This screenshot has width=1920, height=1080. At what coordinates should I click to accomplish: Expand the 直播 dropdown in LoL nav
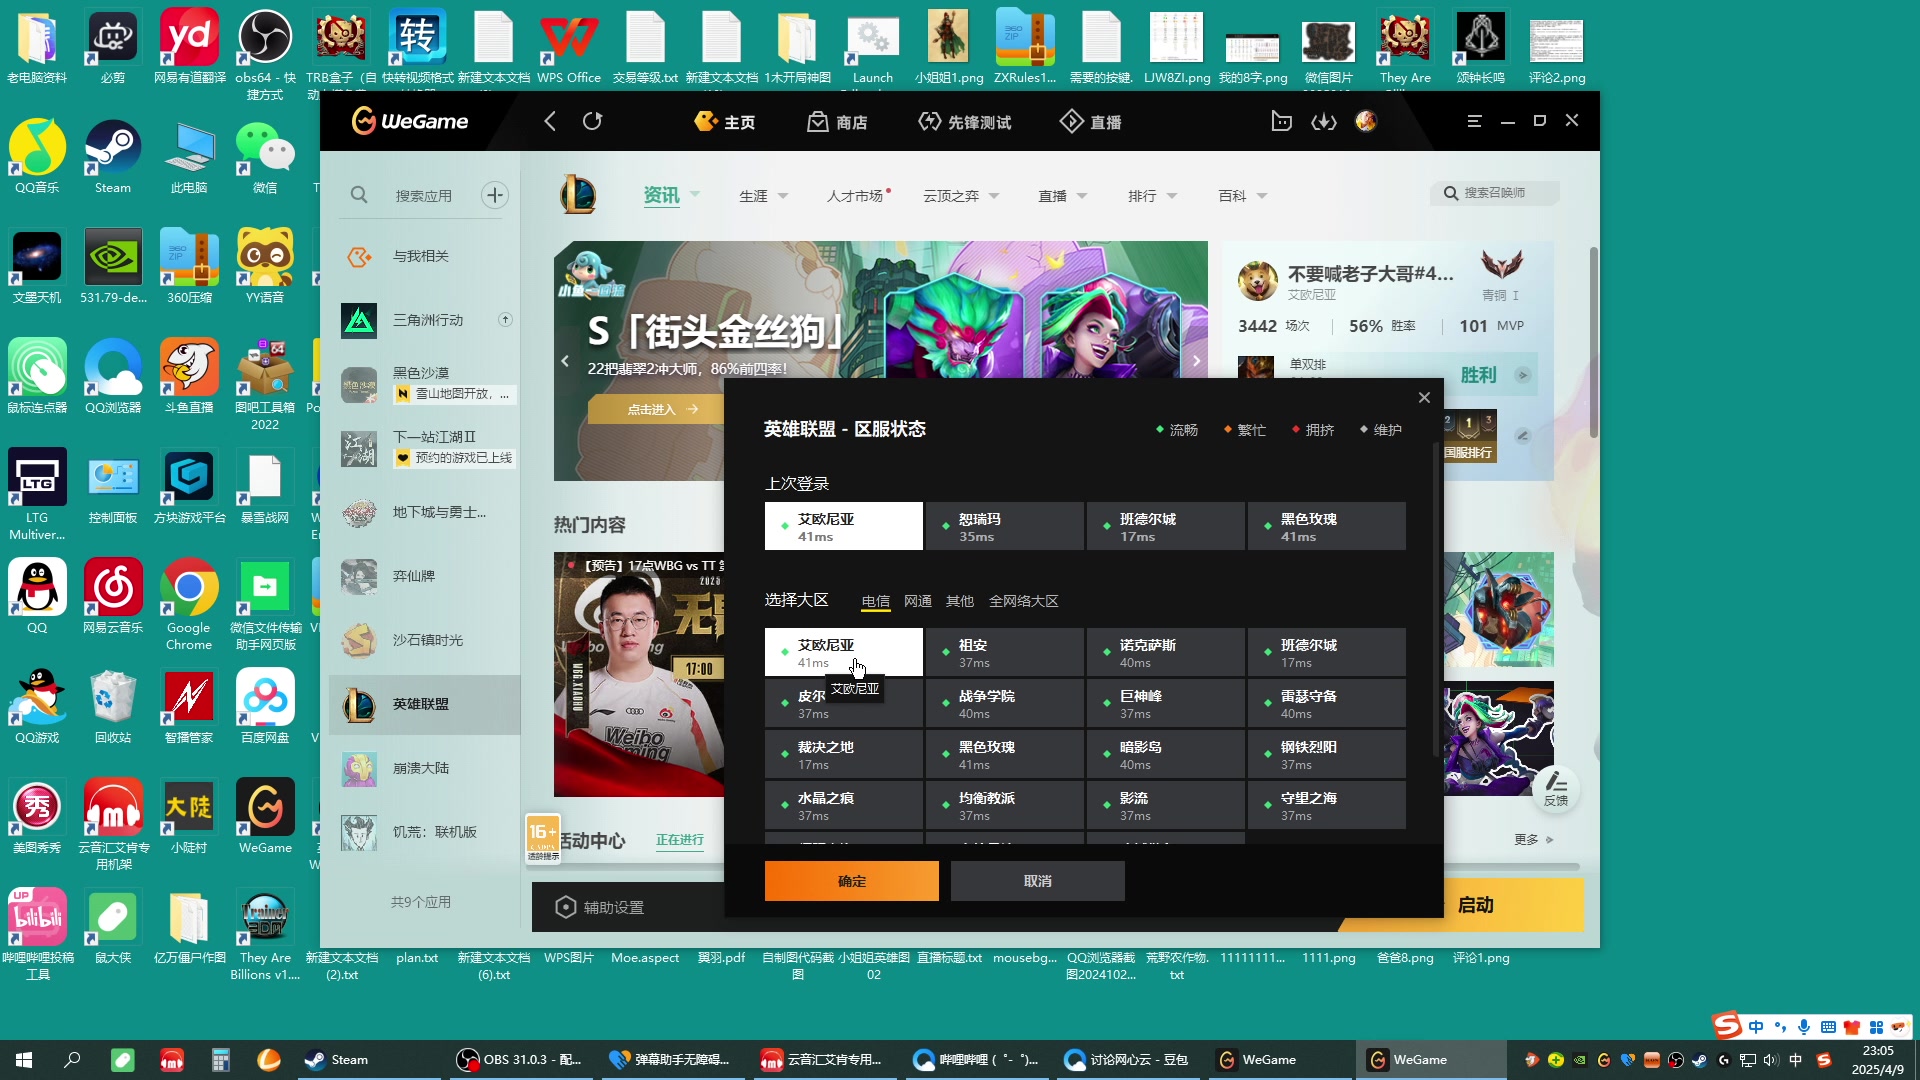pos(1082,196)
